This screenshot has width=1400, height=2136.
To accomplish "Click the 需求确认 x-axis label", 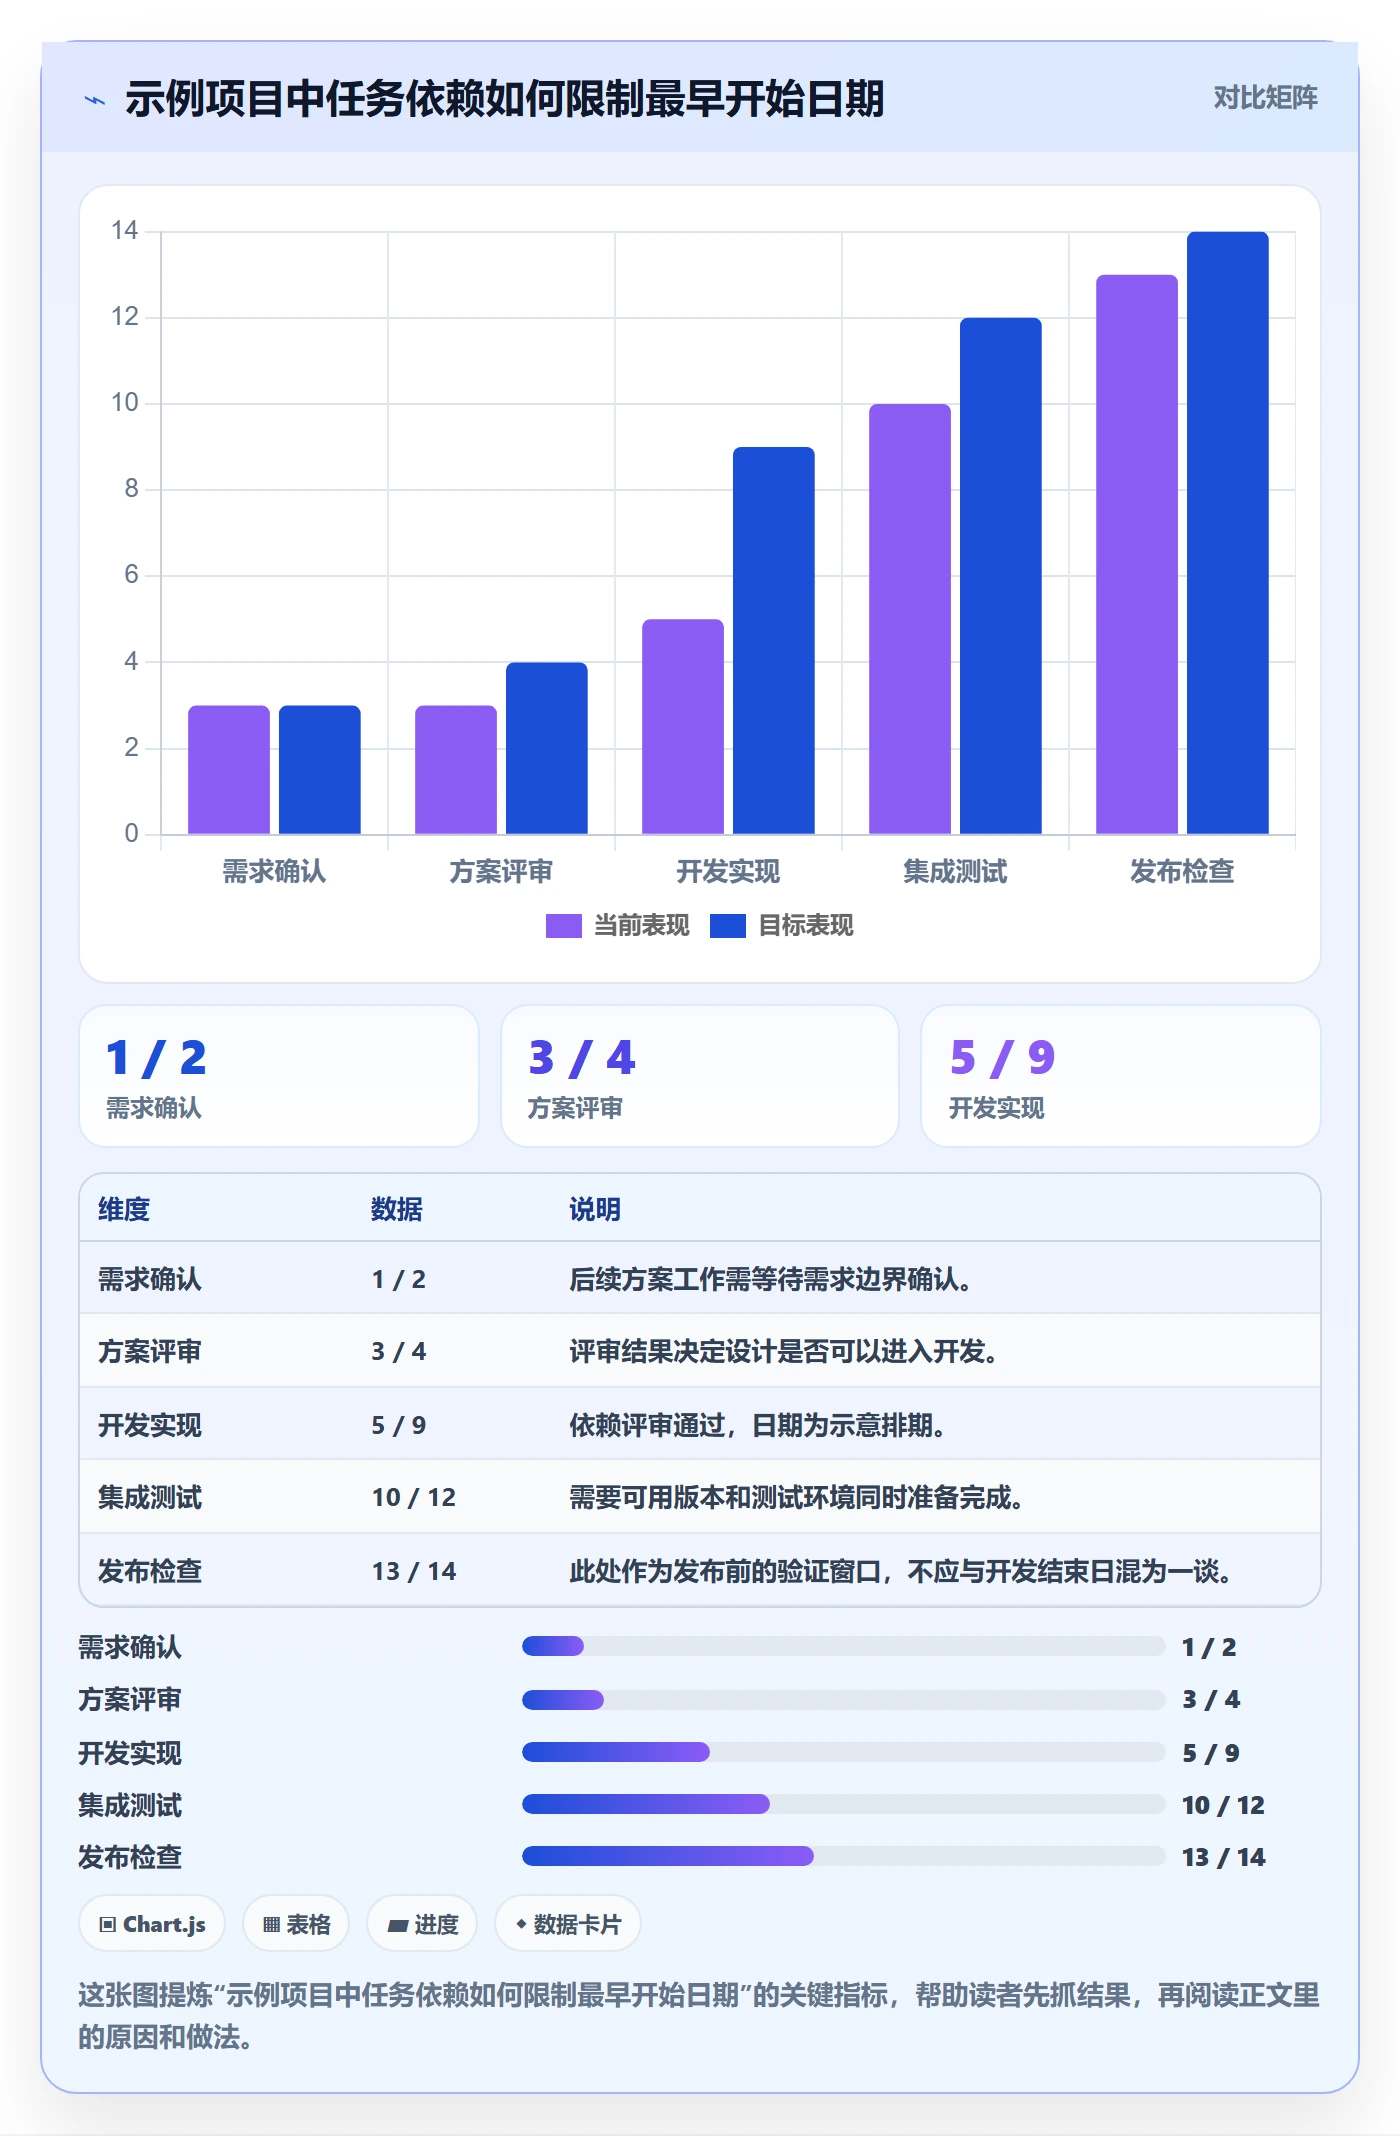I will pos(274,872).
